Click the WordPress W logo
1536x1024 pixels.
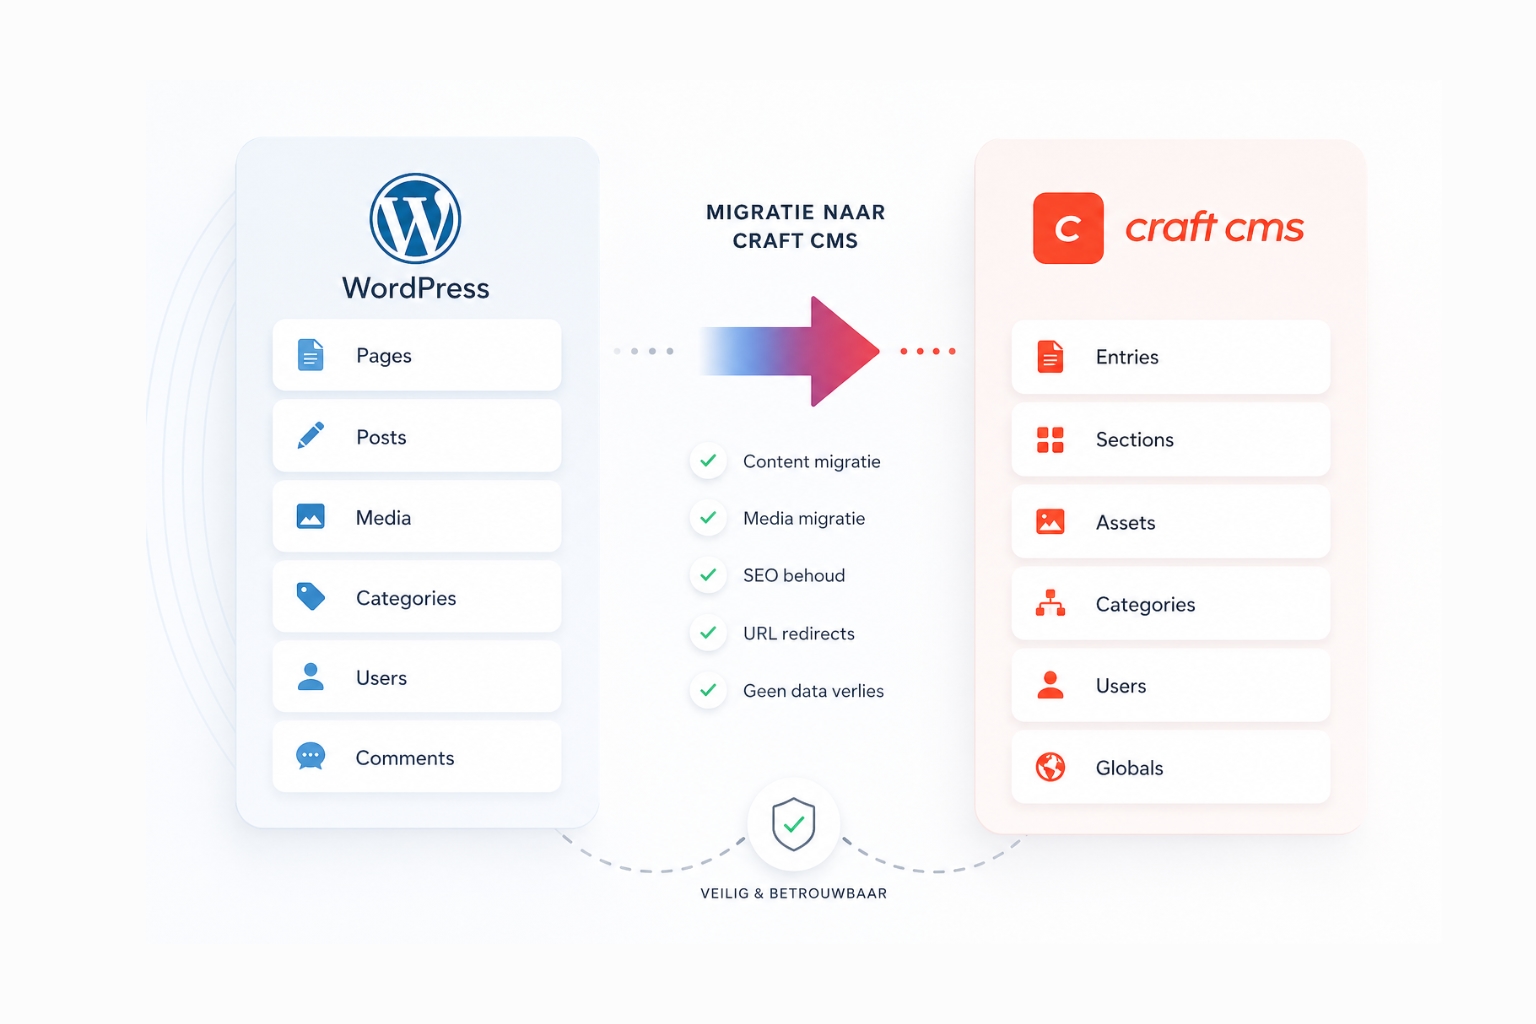pos(415,219)
